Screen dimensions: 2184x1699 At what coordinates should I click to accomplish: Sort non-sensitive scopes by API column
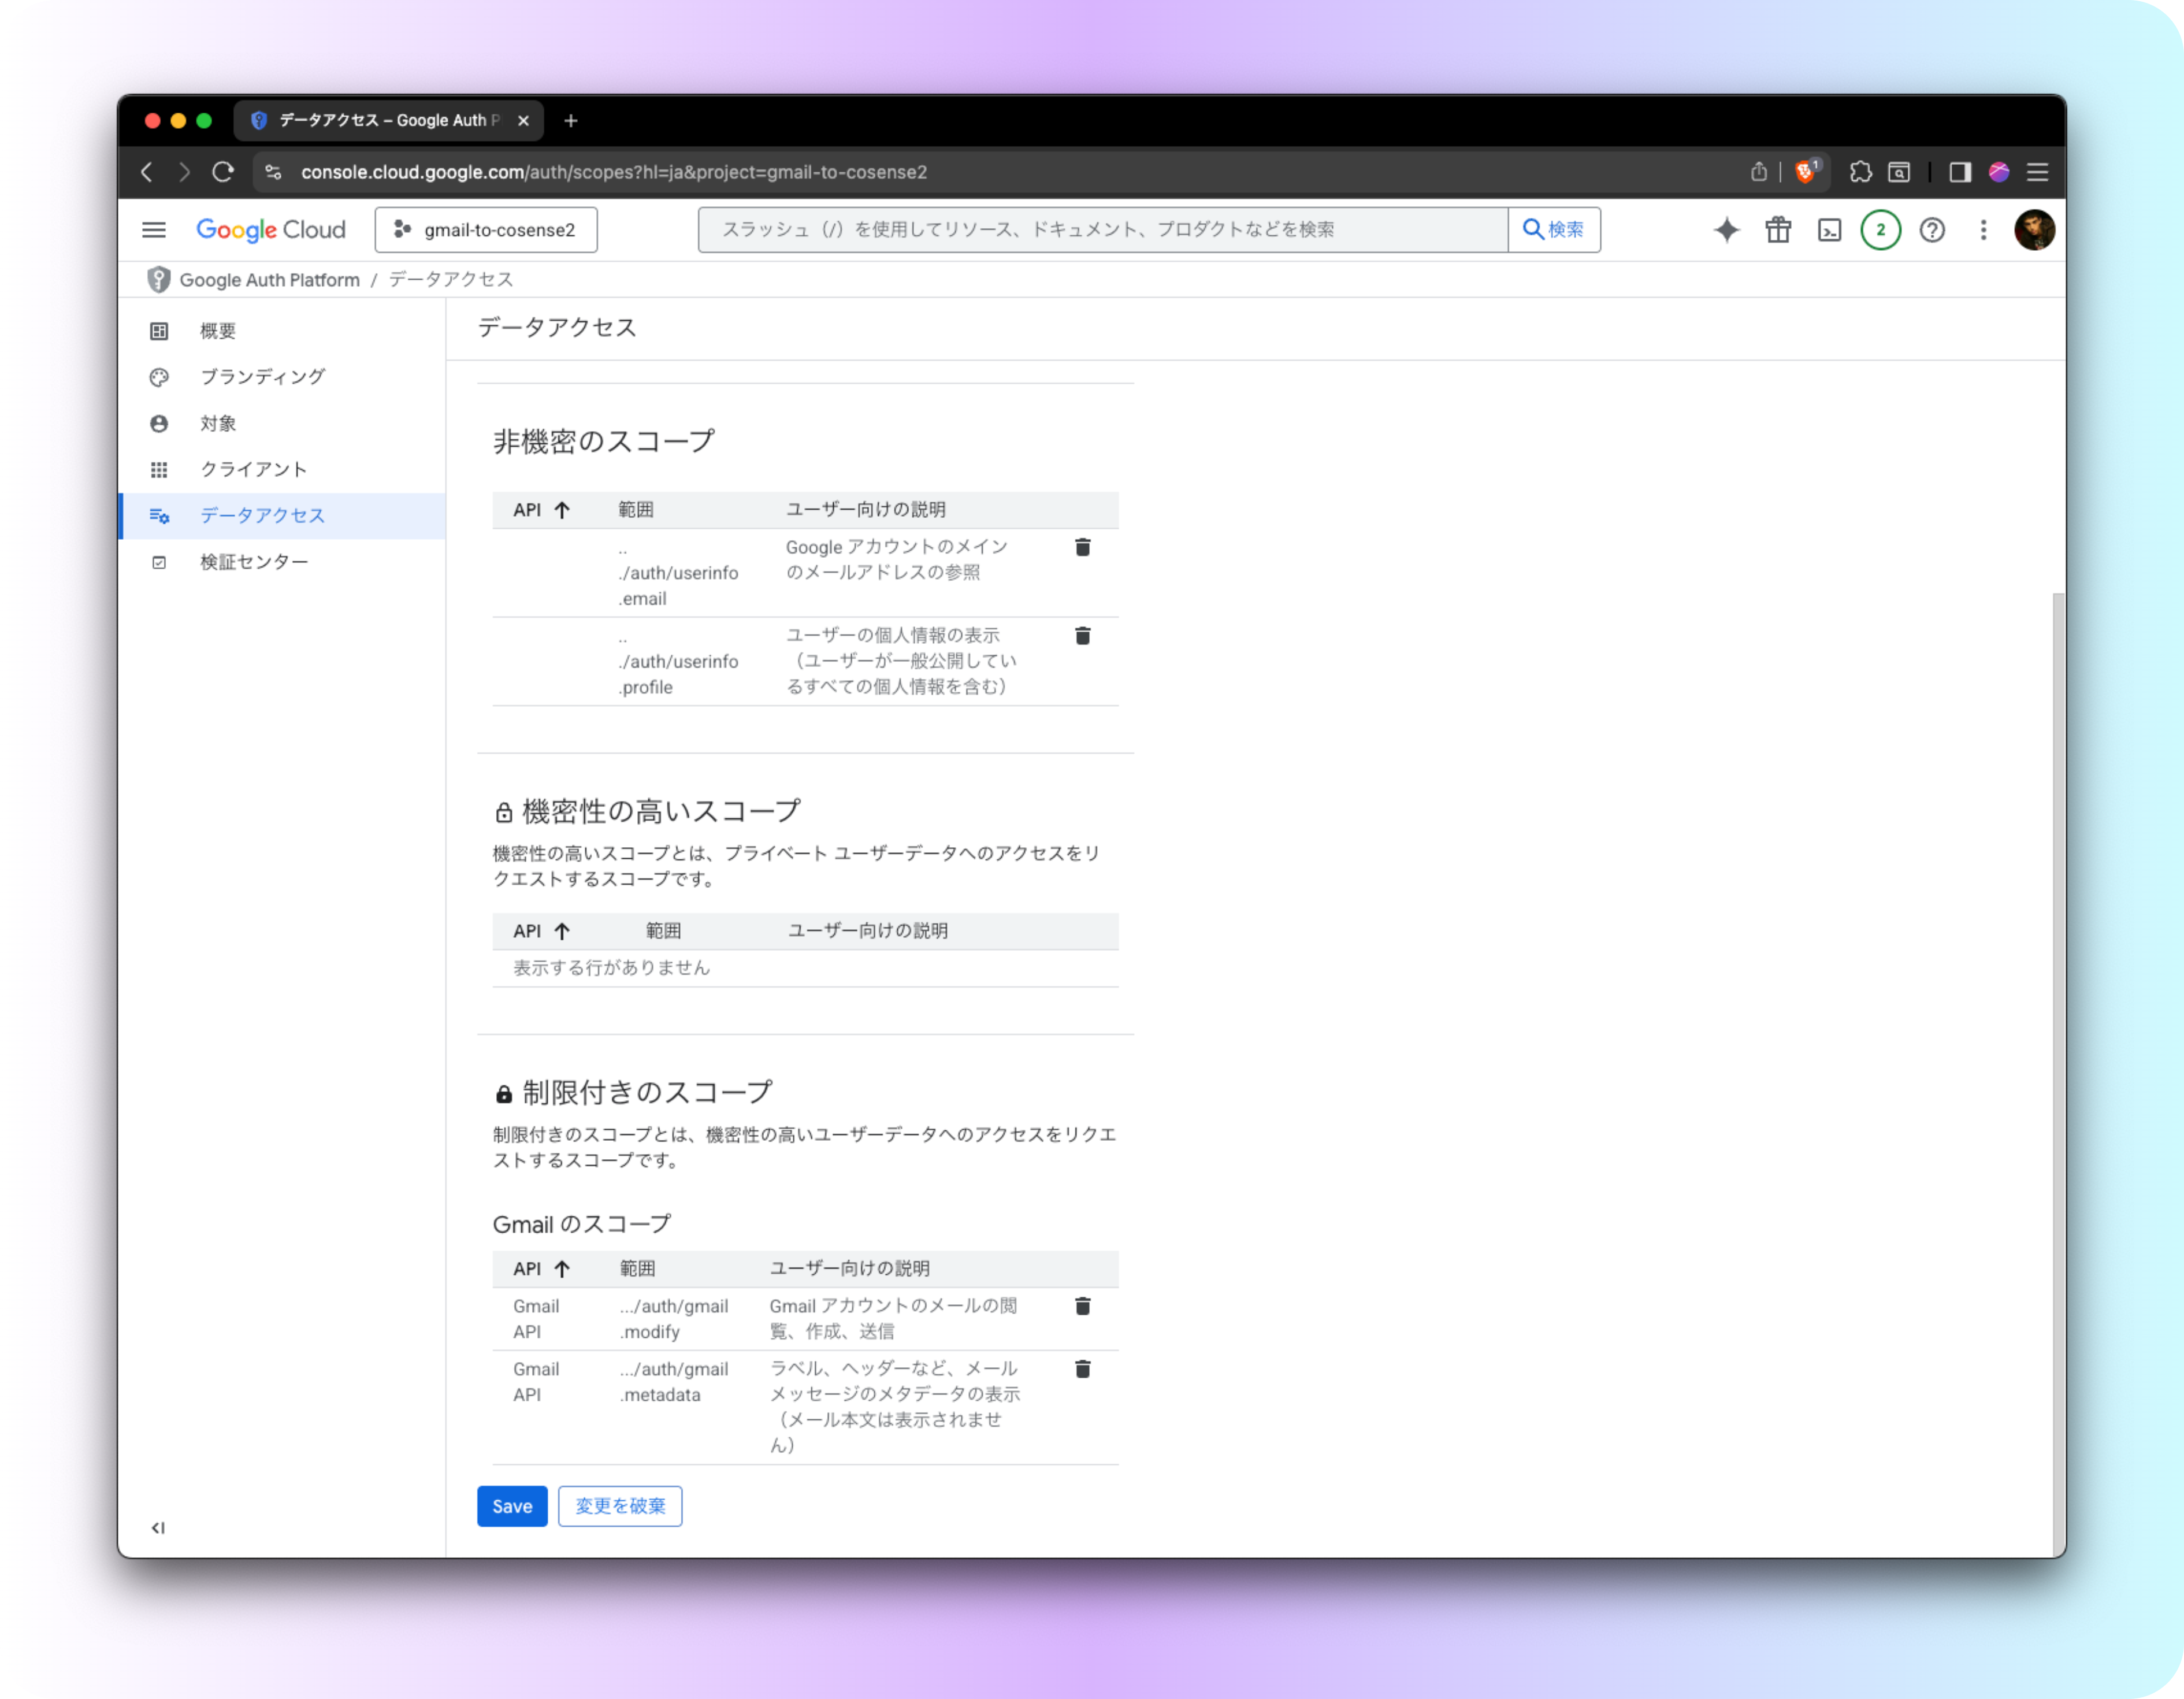click(x=541, y=510)
